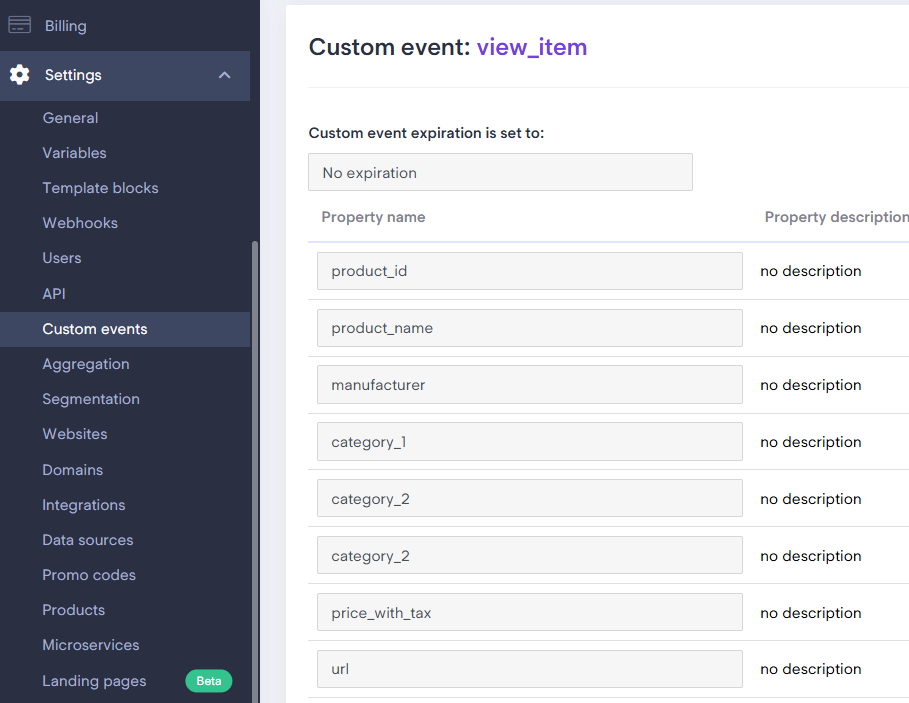Click the sidebar vertical scrollbar
Image resolution: width=909 pixels, height=703 pixels.
pos(255,450)
